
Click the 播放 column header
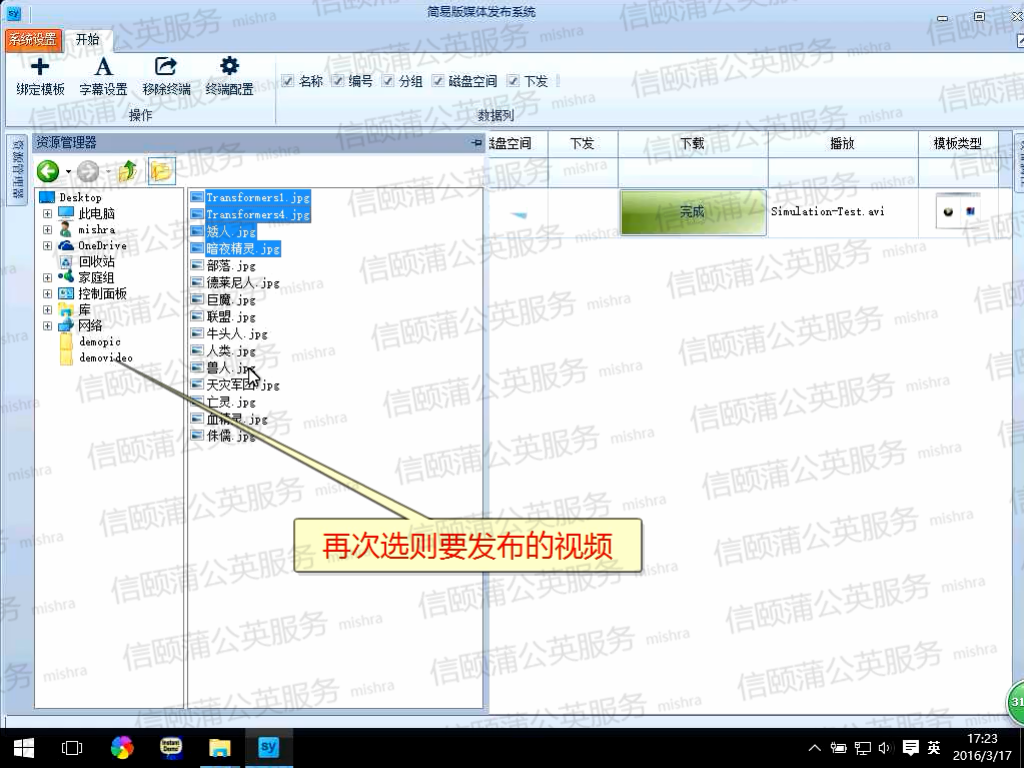pos(842,144)
